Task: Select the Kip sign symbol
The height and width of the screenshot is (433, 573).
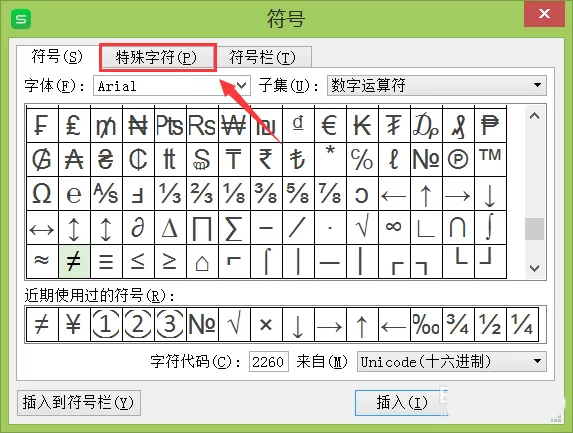Action: pos(363,125)
